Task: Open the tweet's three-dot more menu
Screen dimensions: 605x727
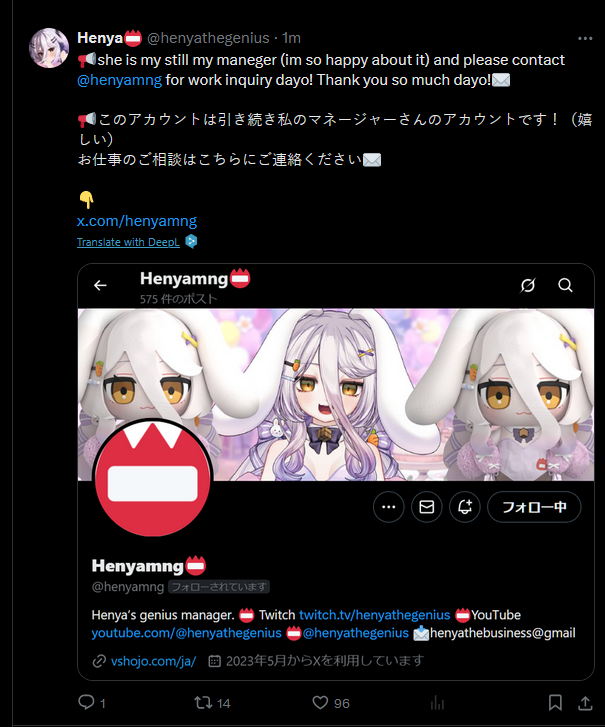Action: (585, 38)
